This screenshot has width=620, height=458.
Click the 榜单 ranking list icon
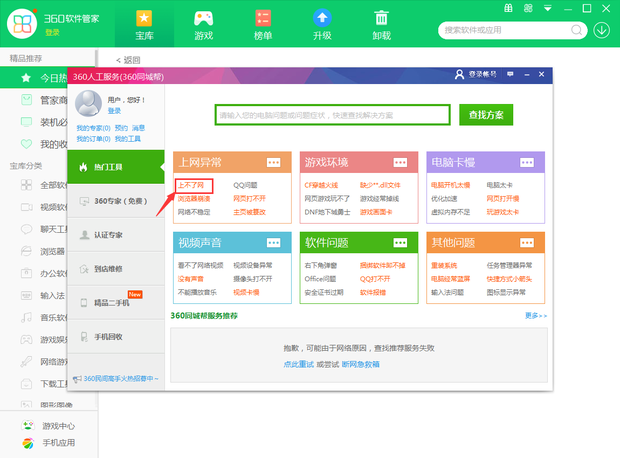(263, 18)
